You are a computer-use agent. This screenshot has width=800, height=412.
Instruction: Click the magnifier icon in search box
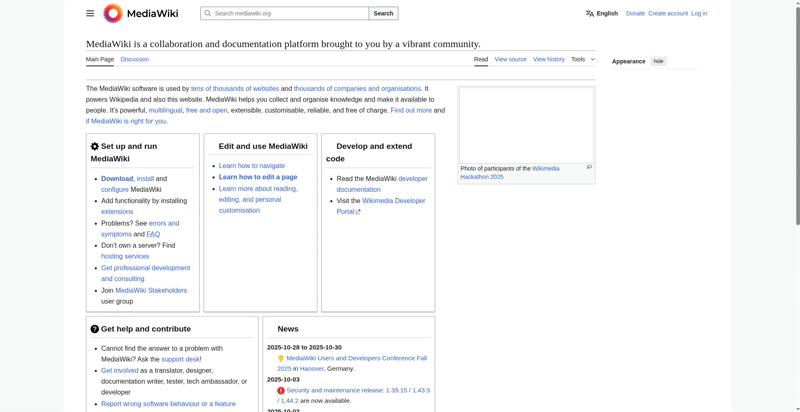(x=207, y=14)
